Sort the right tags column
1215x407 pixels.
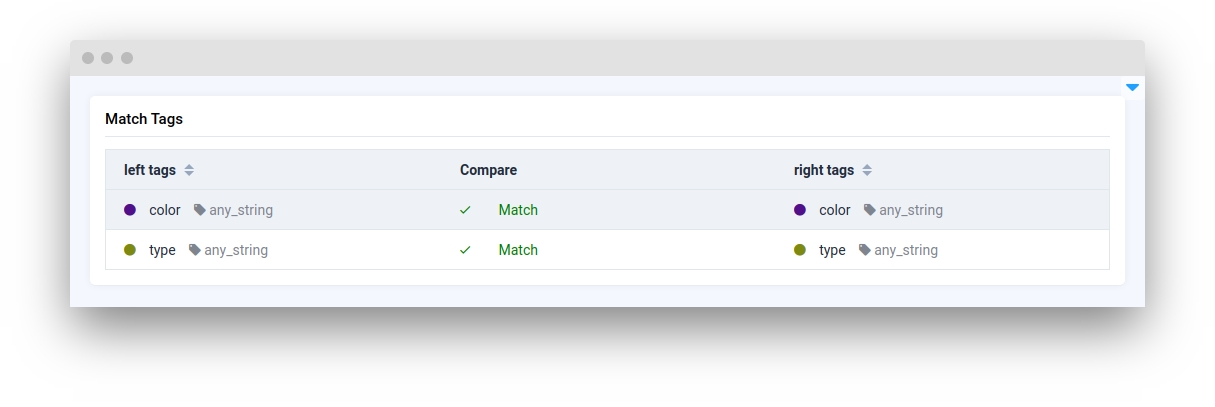pyautogui.click(x=867, y=170)
